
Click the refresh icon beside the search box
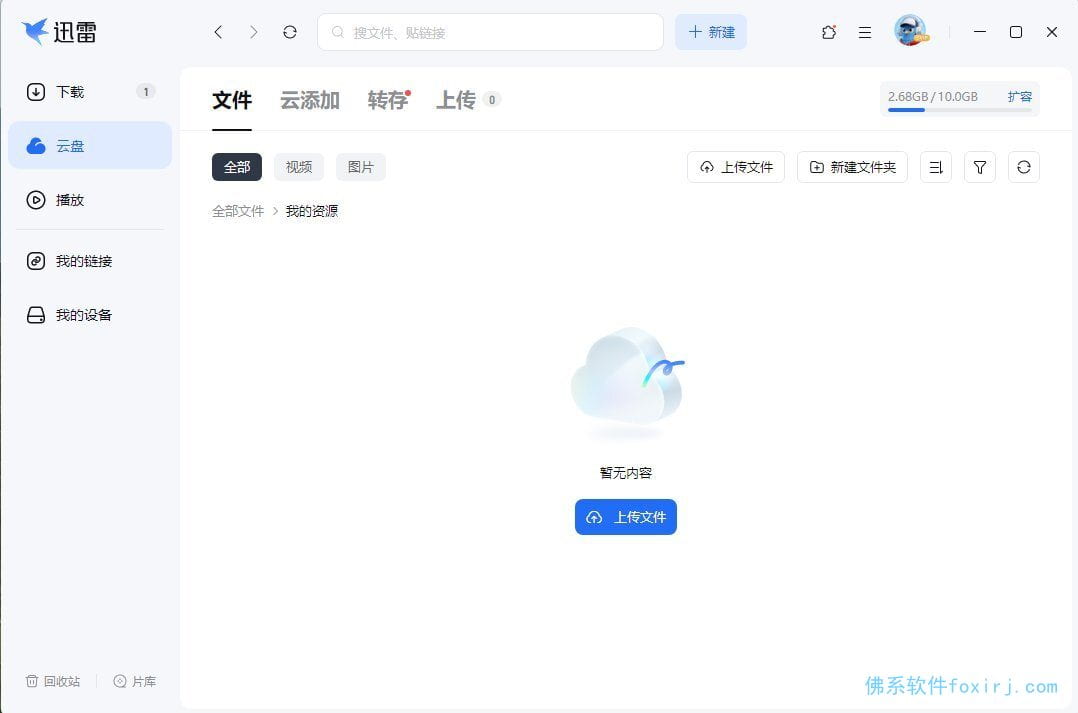(290, 32)
